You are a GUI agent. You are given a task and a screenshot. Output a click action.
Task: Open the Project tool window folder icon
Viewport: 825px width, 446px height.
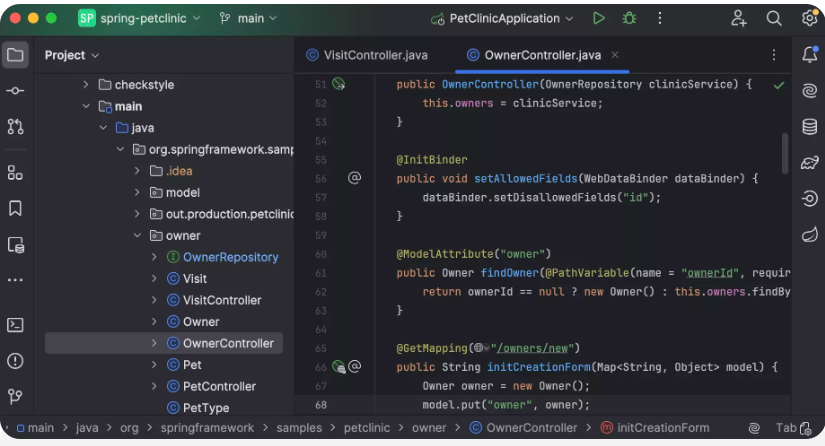15,55
